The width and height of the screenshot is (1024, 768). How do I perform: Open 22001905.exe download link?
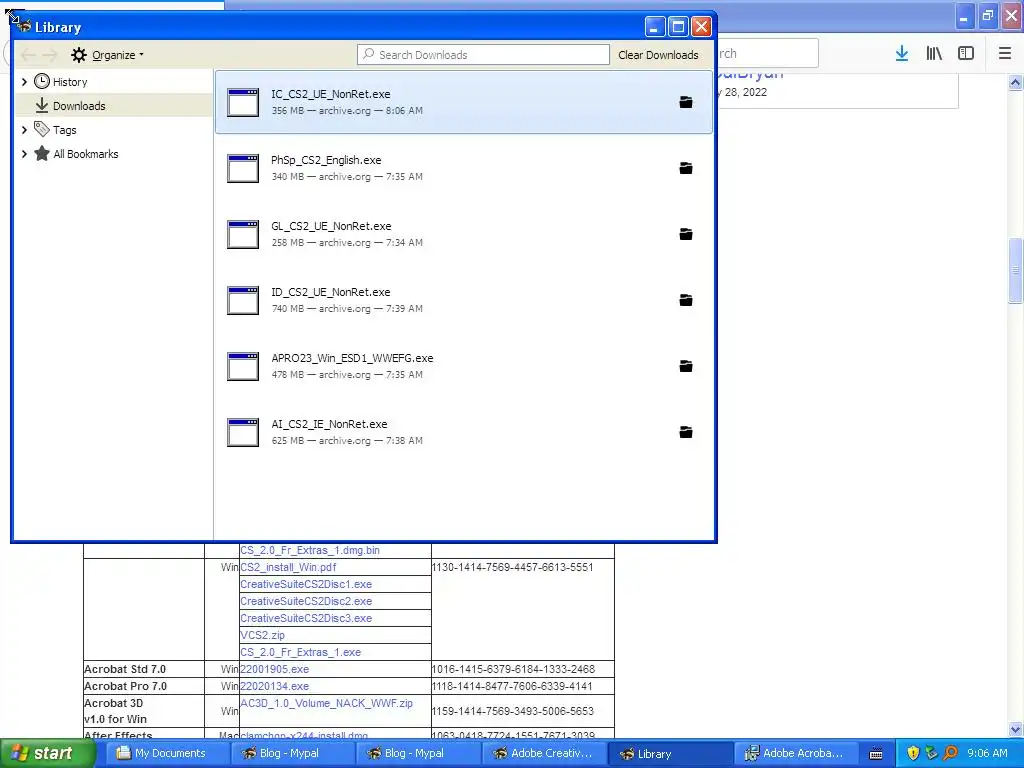[274, 669]
